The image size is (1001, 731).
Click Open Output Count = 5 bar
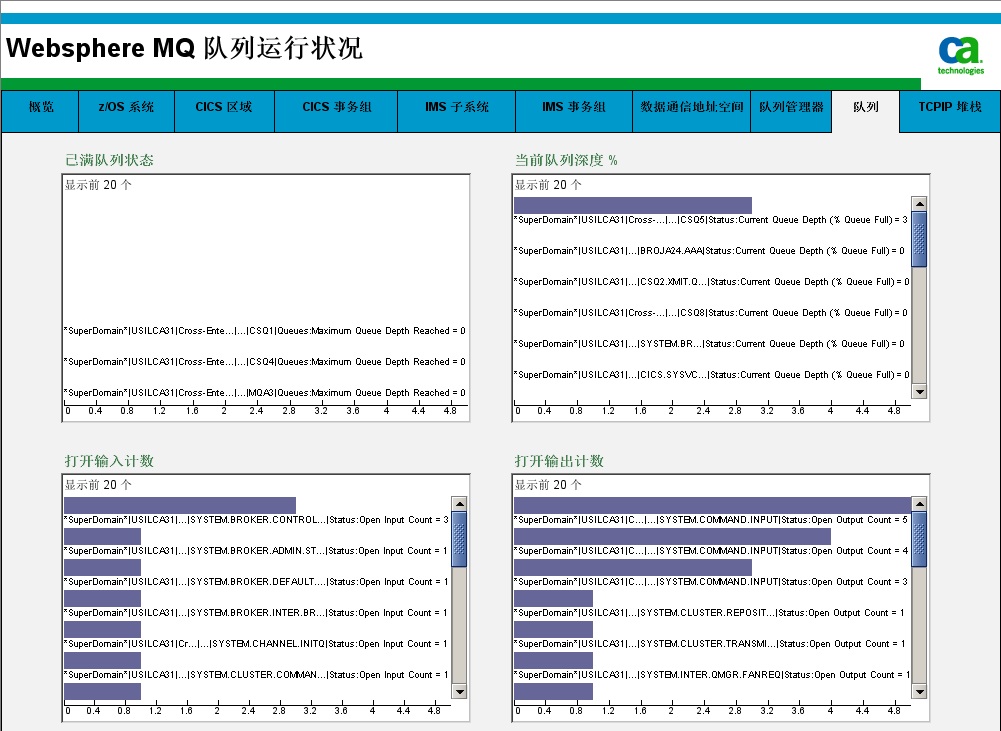coord(711,505)
